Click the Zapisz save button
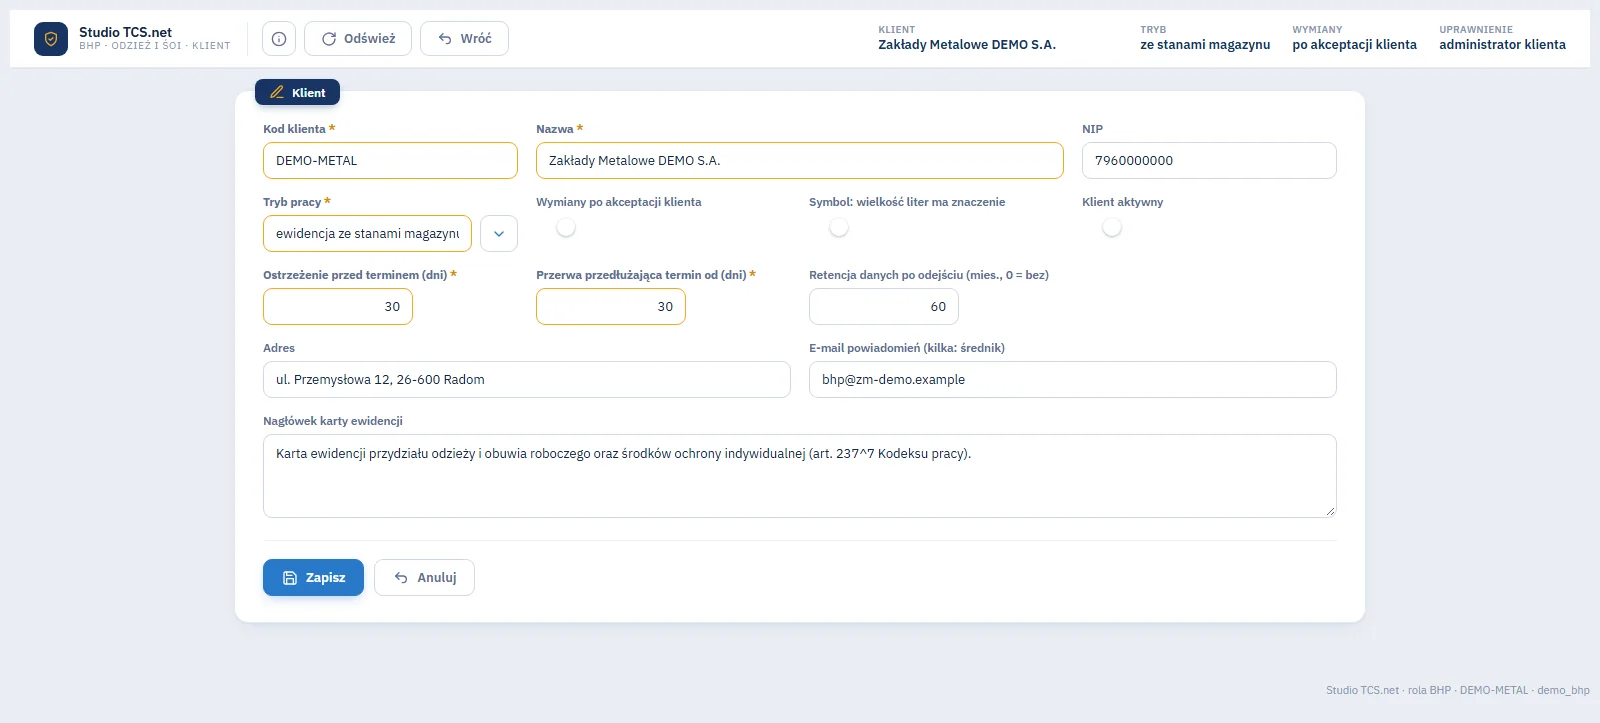Screen dimensions: 1600x723 tap(313, 577)
